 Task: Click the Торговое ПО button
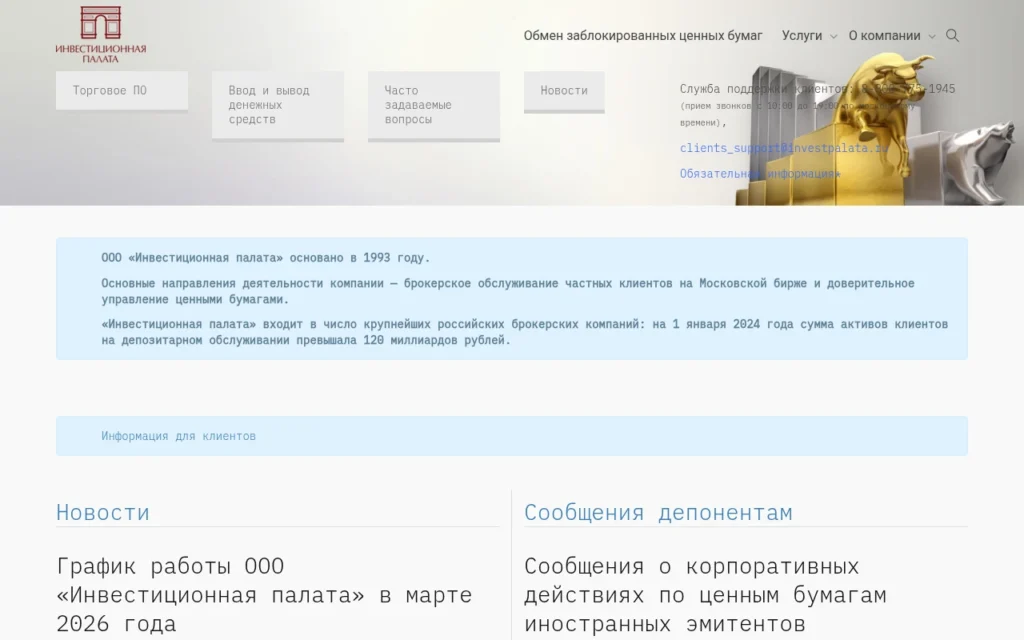pos(122,90)
